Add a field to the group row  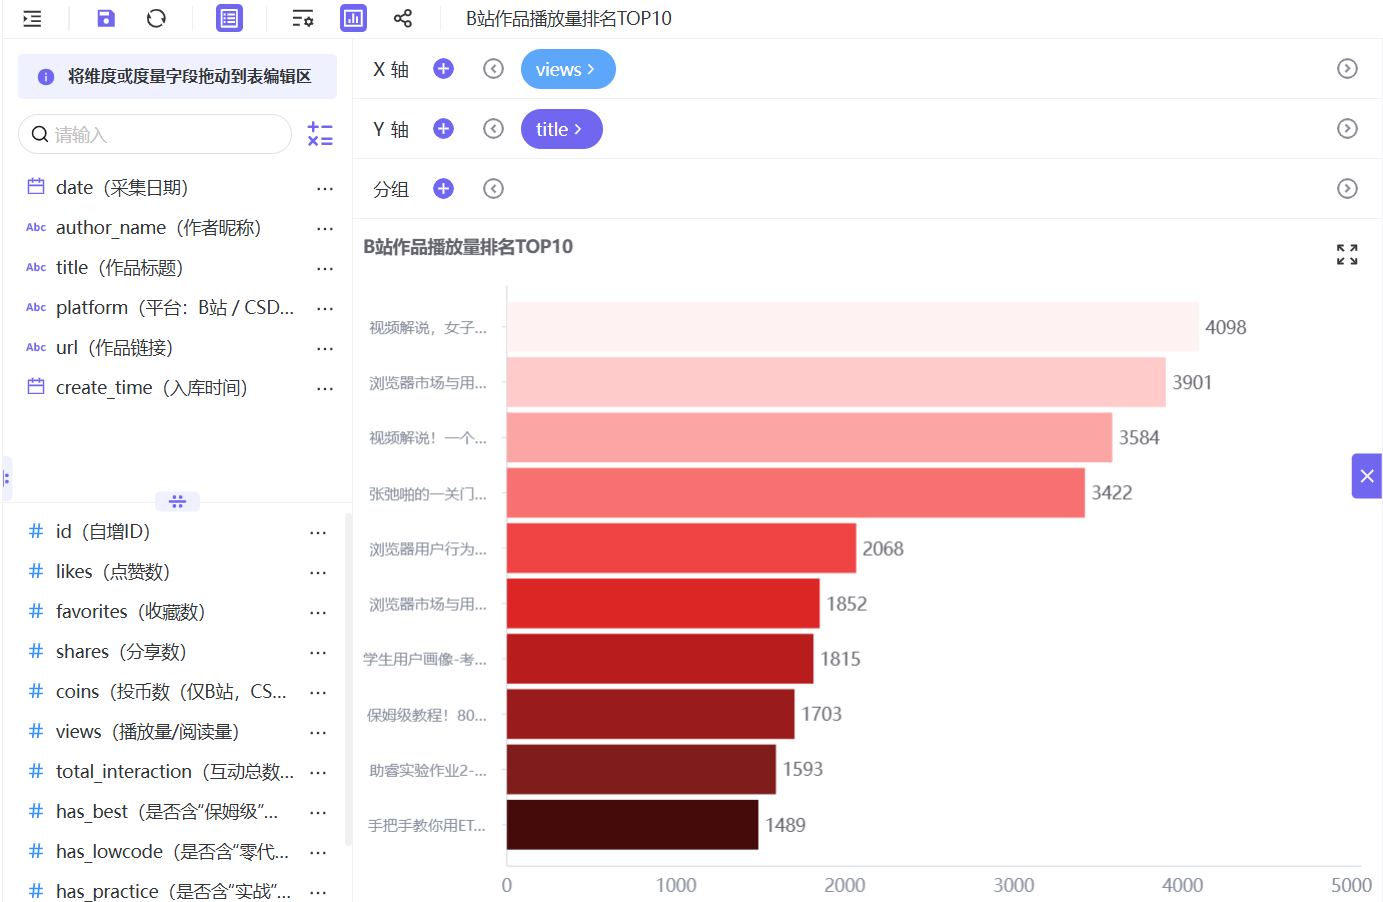pos(444,189)
